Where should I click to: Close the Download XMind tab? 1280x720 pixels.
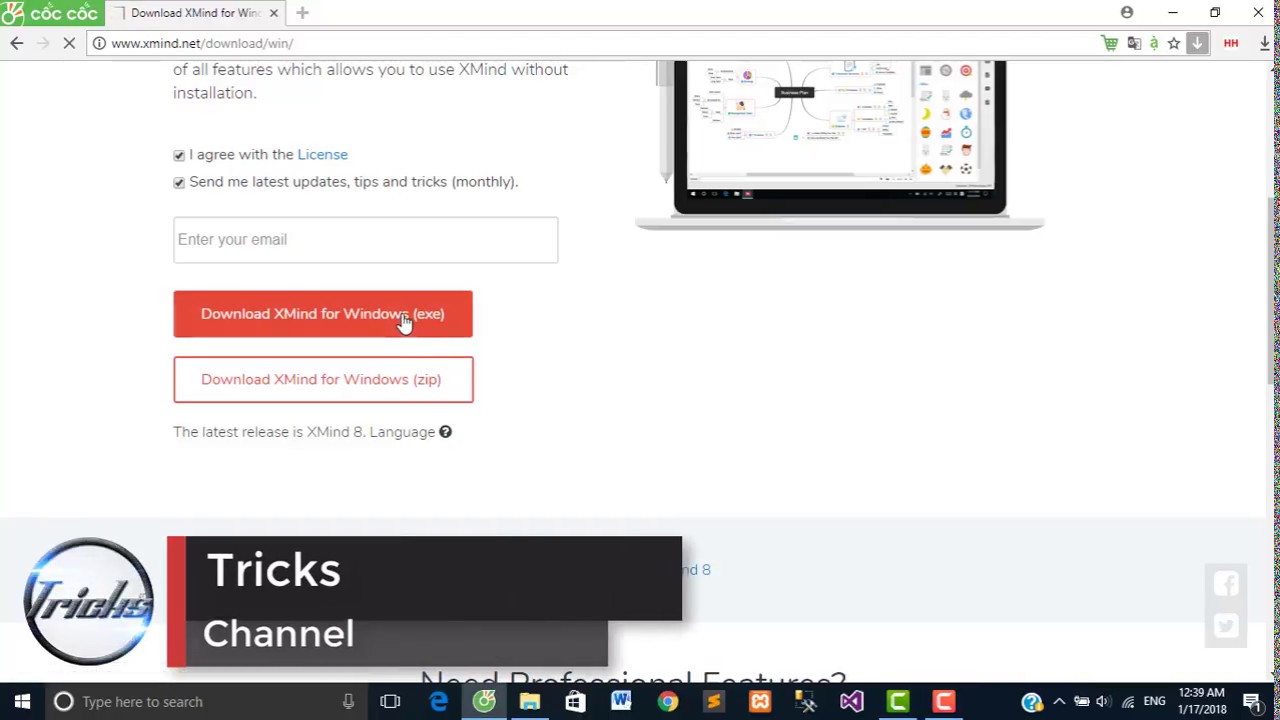(273, 13)
